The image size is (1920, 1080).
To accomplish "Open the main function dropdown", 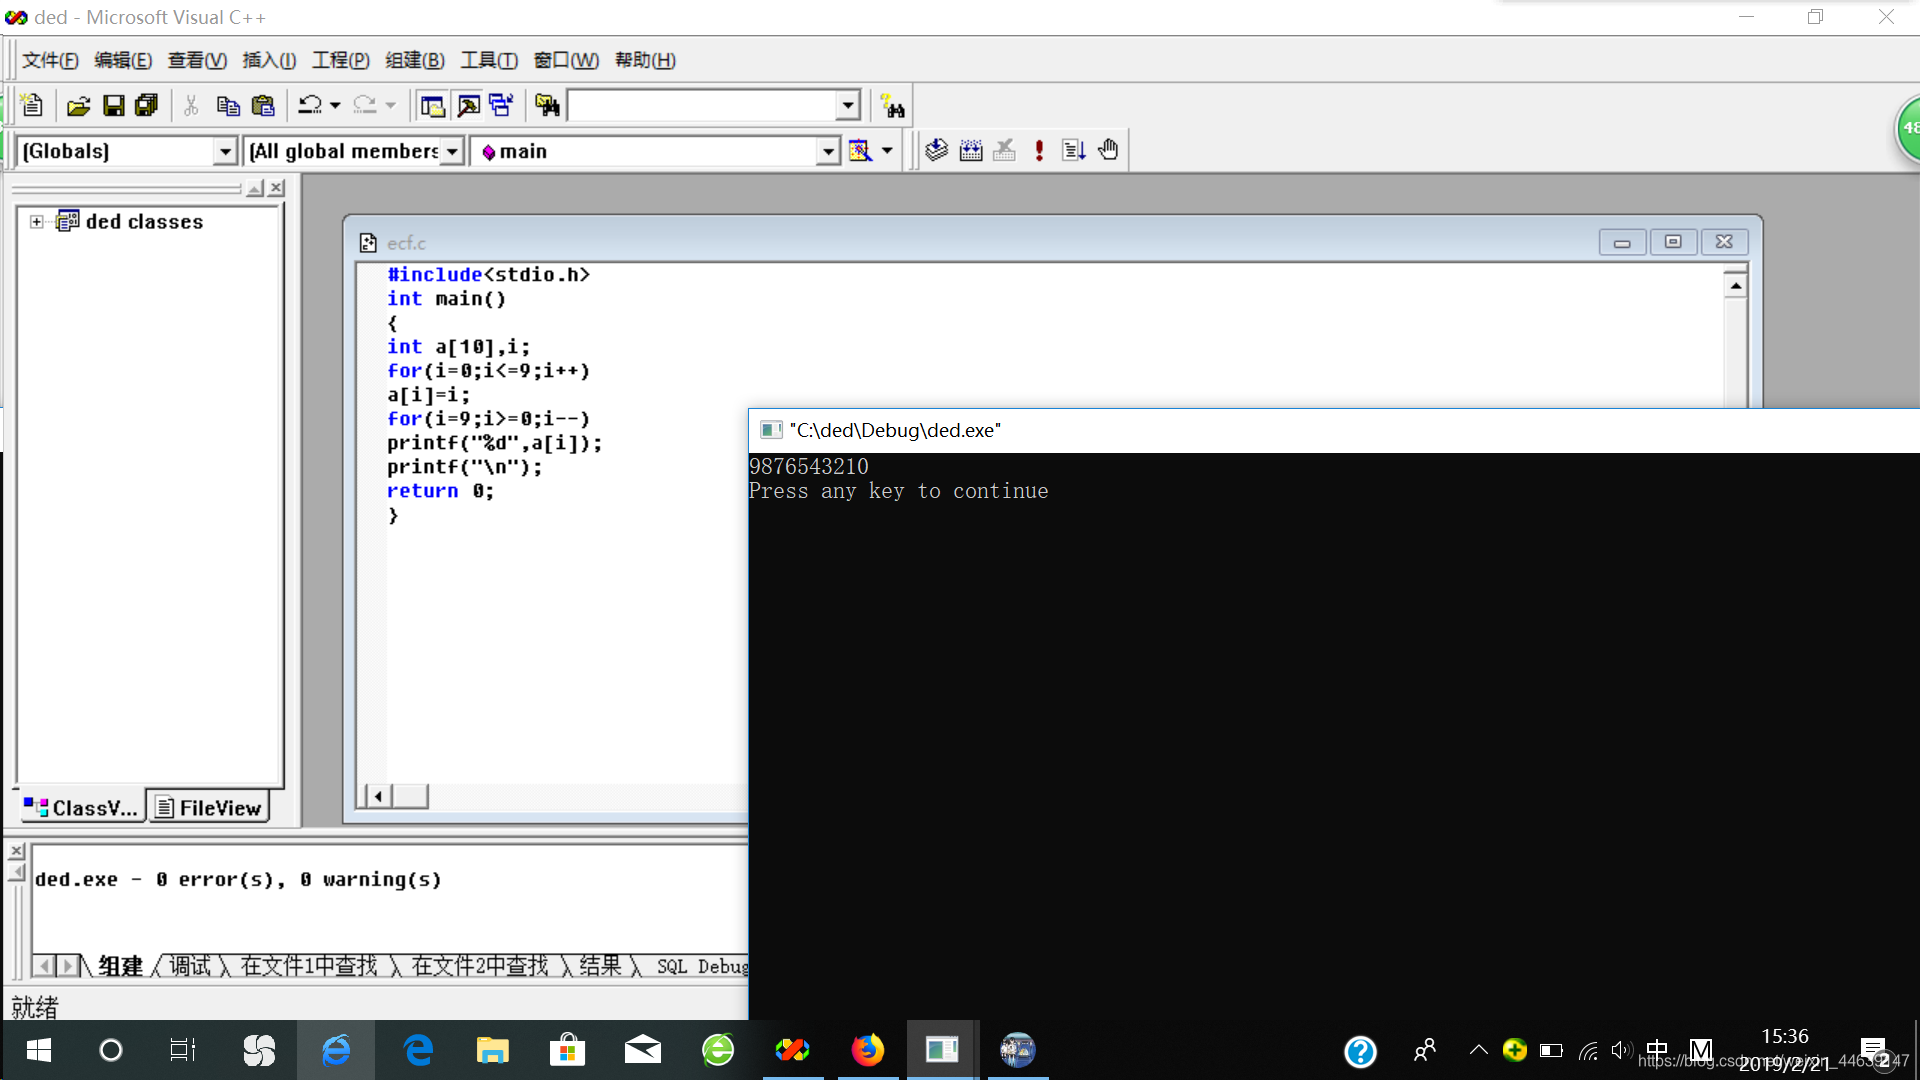I will (x=828, y=151).
